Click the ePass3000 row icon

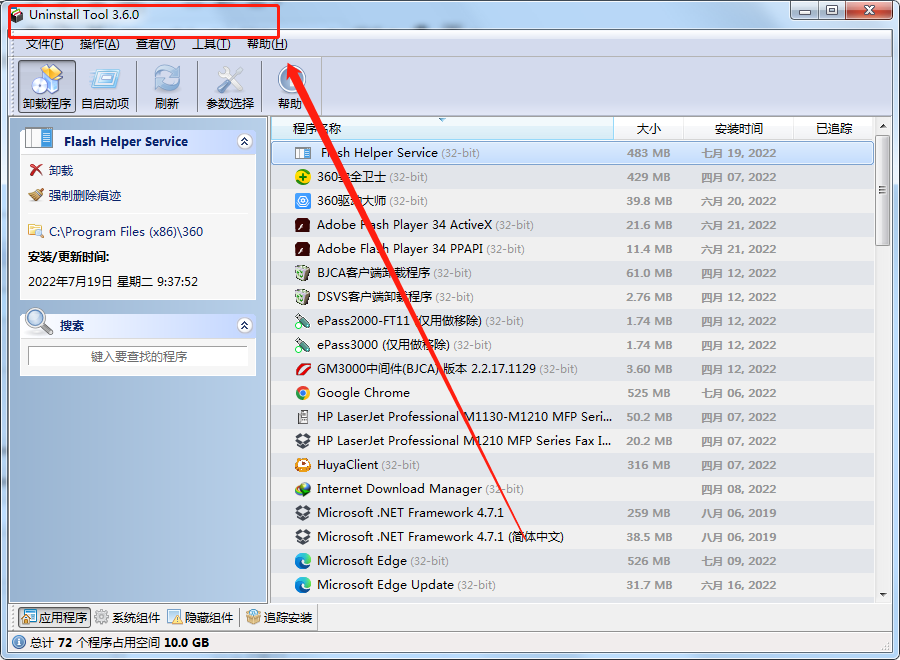tap(302, 345)
